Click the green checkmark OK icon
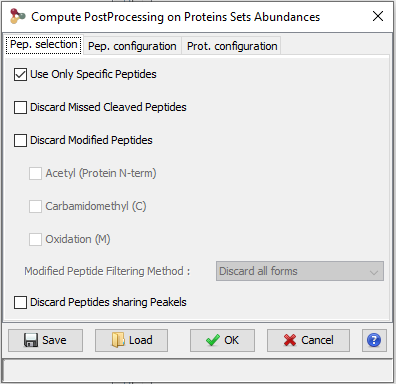This screenshot has width=396, height=384. pos(213,340)
